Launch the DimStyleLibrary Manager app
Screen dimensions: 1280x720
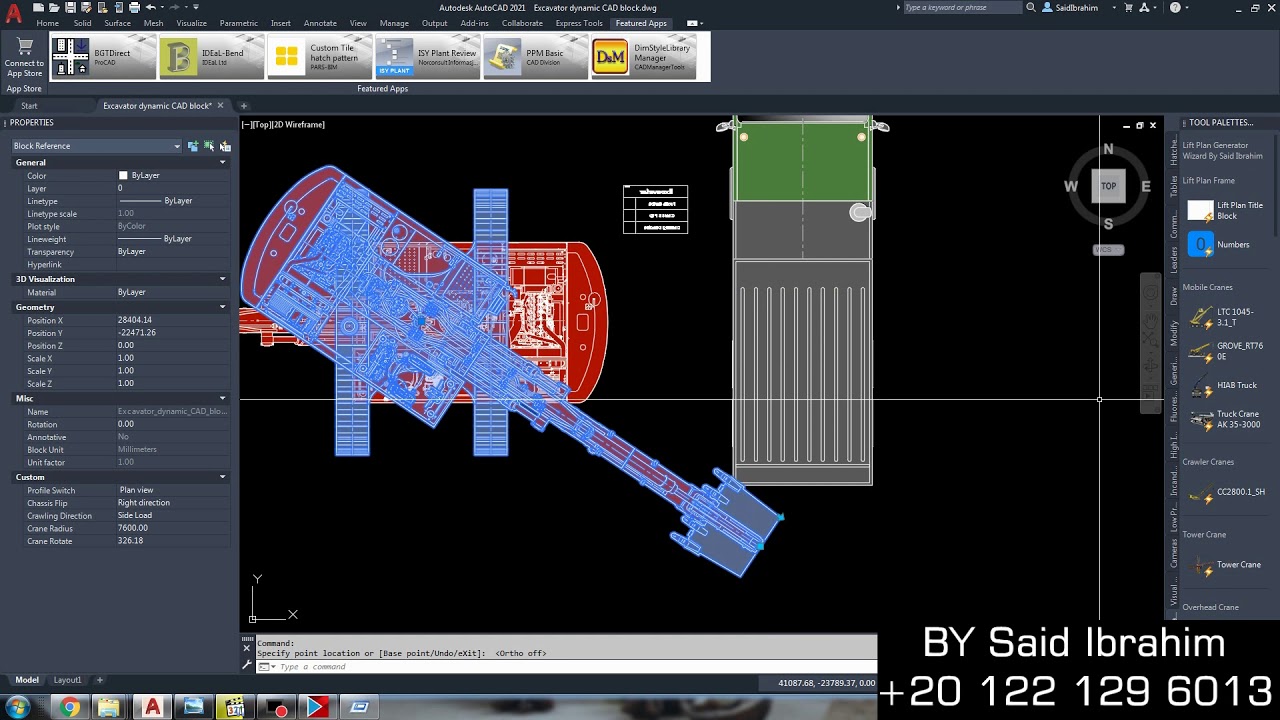[644, 57]
